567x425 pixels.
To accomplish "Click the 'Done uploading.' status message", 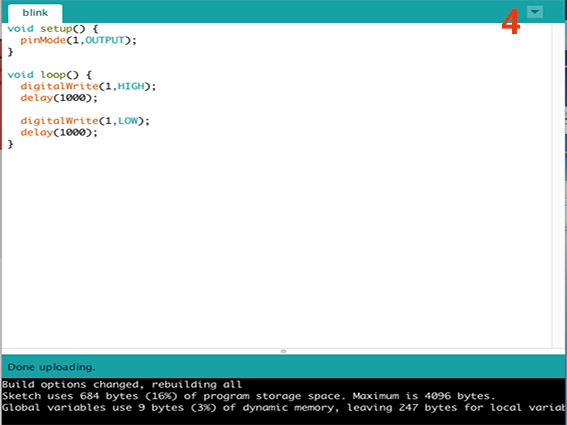I will click(x=51, y=367).
